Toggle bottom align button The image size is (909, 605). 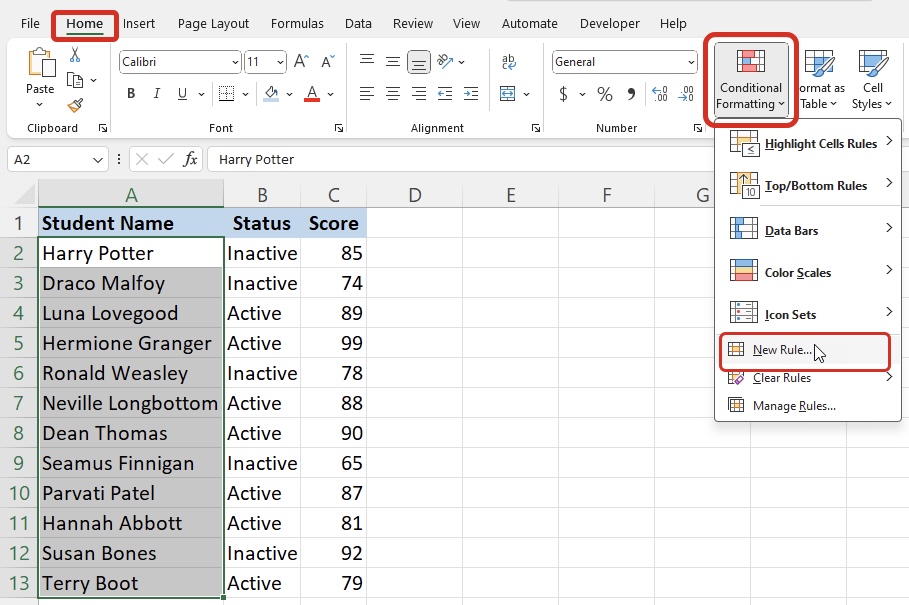(419, 61)
